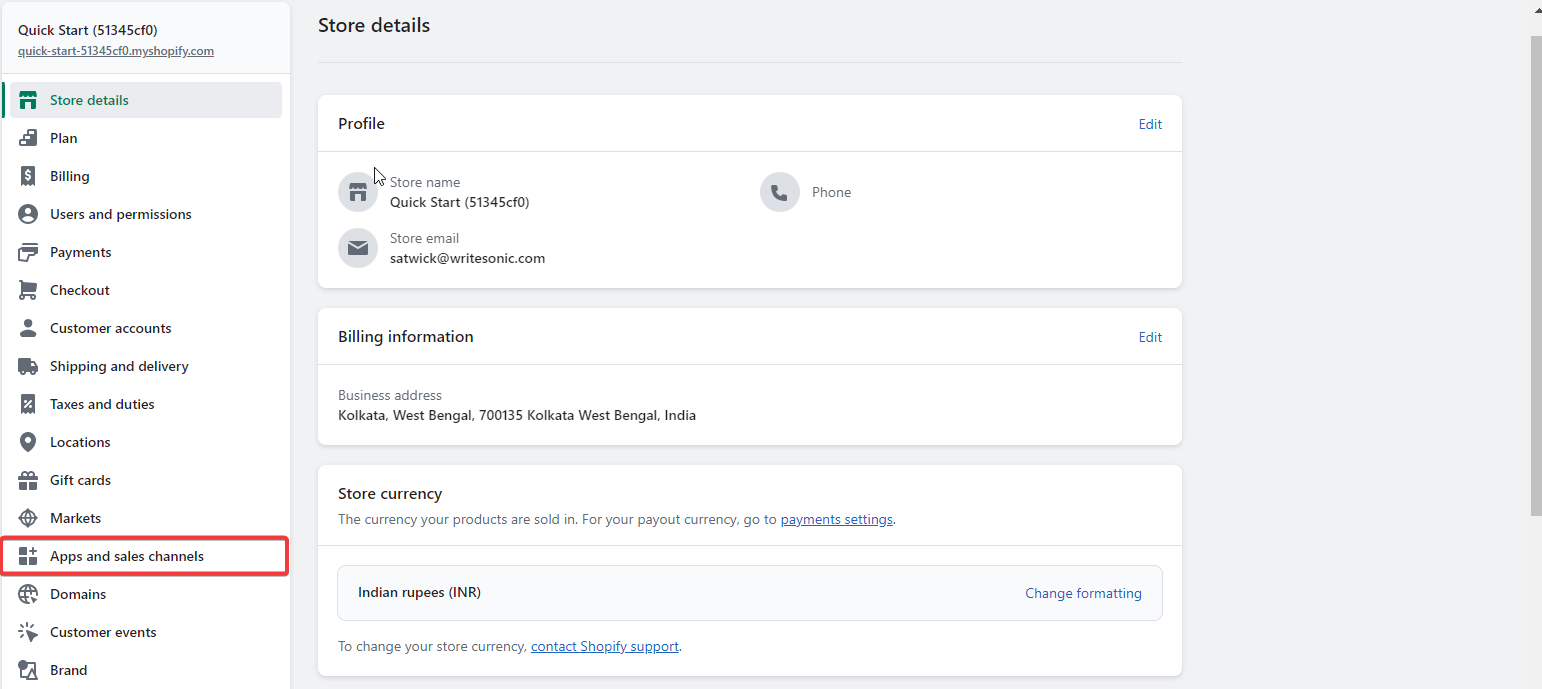1542x689 pixels.
Task: Open the "payments settings" link
Action: [836, 519]
